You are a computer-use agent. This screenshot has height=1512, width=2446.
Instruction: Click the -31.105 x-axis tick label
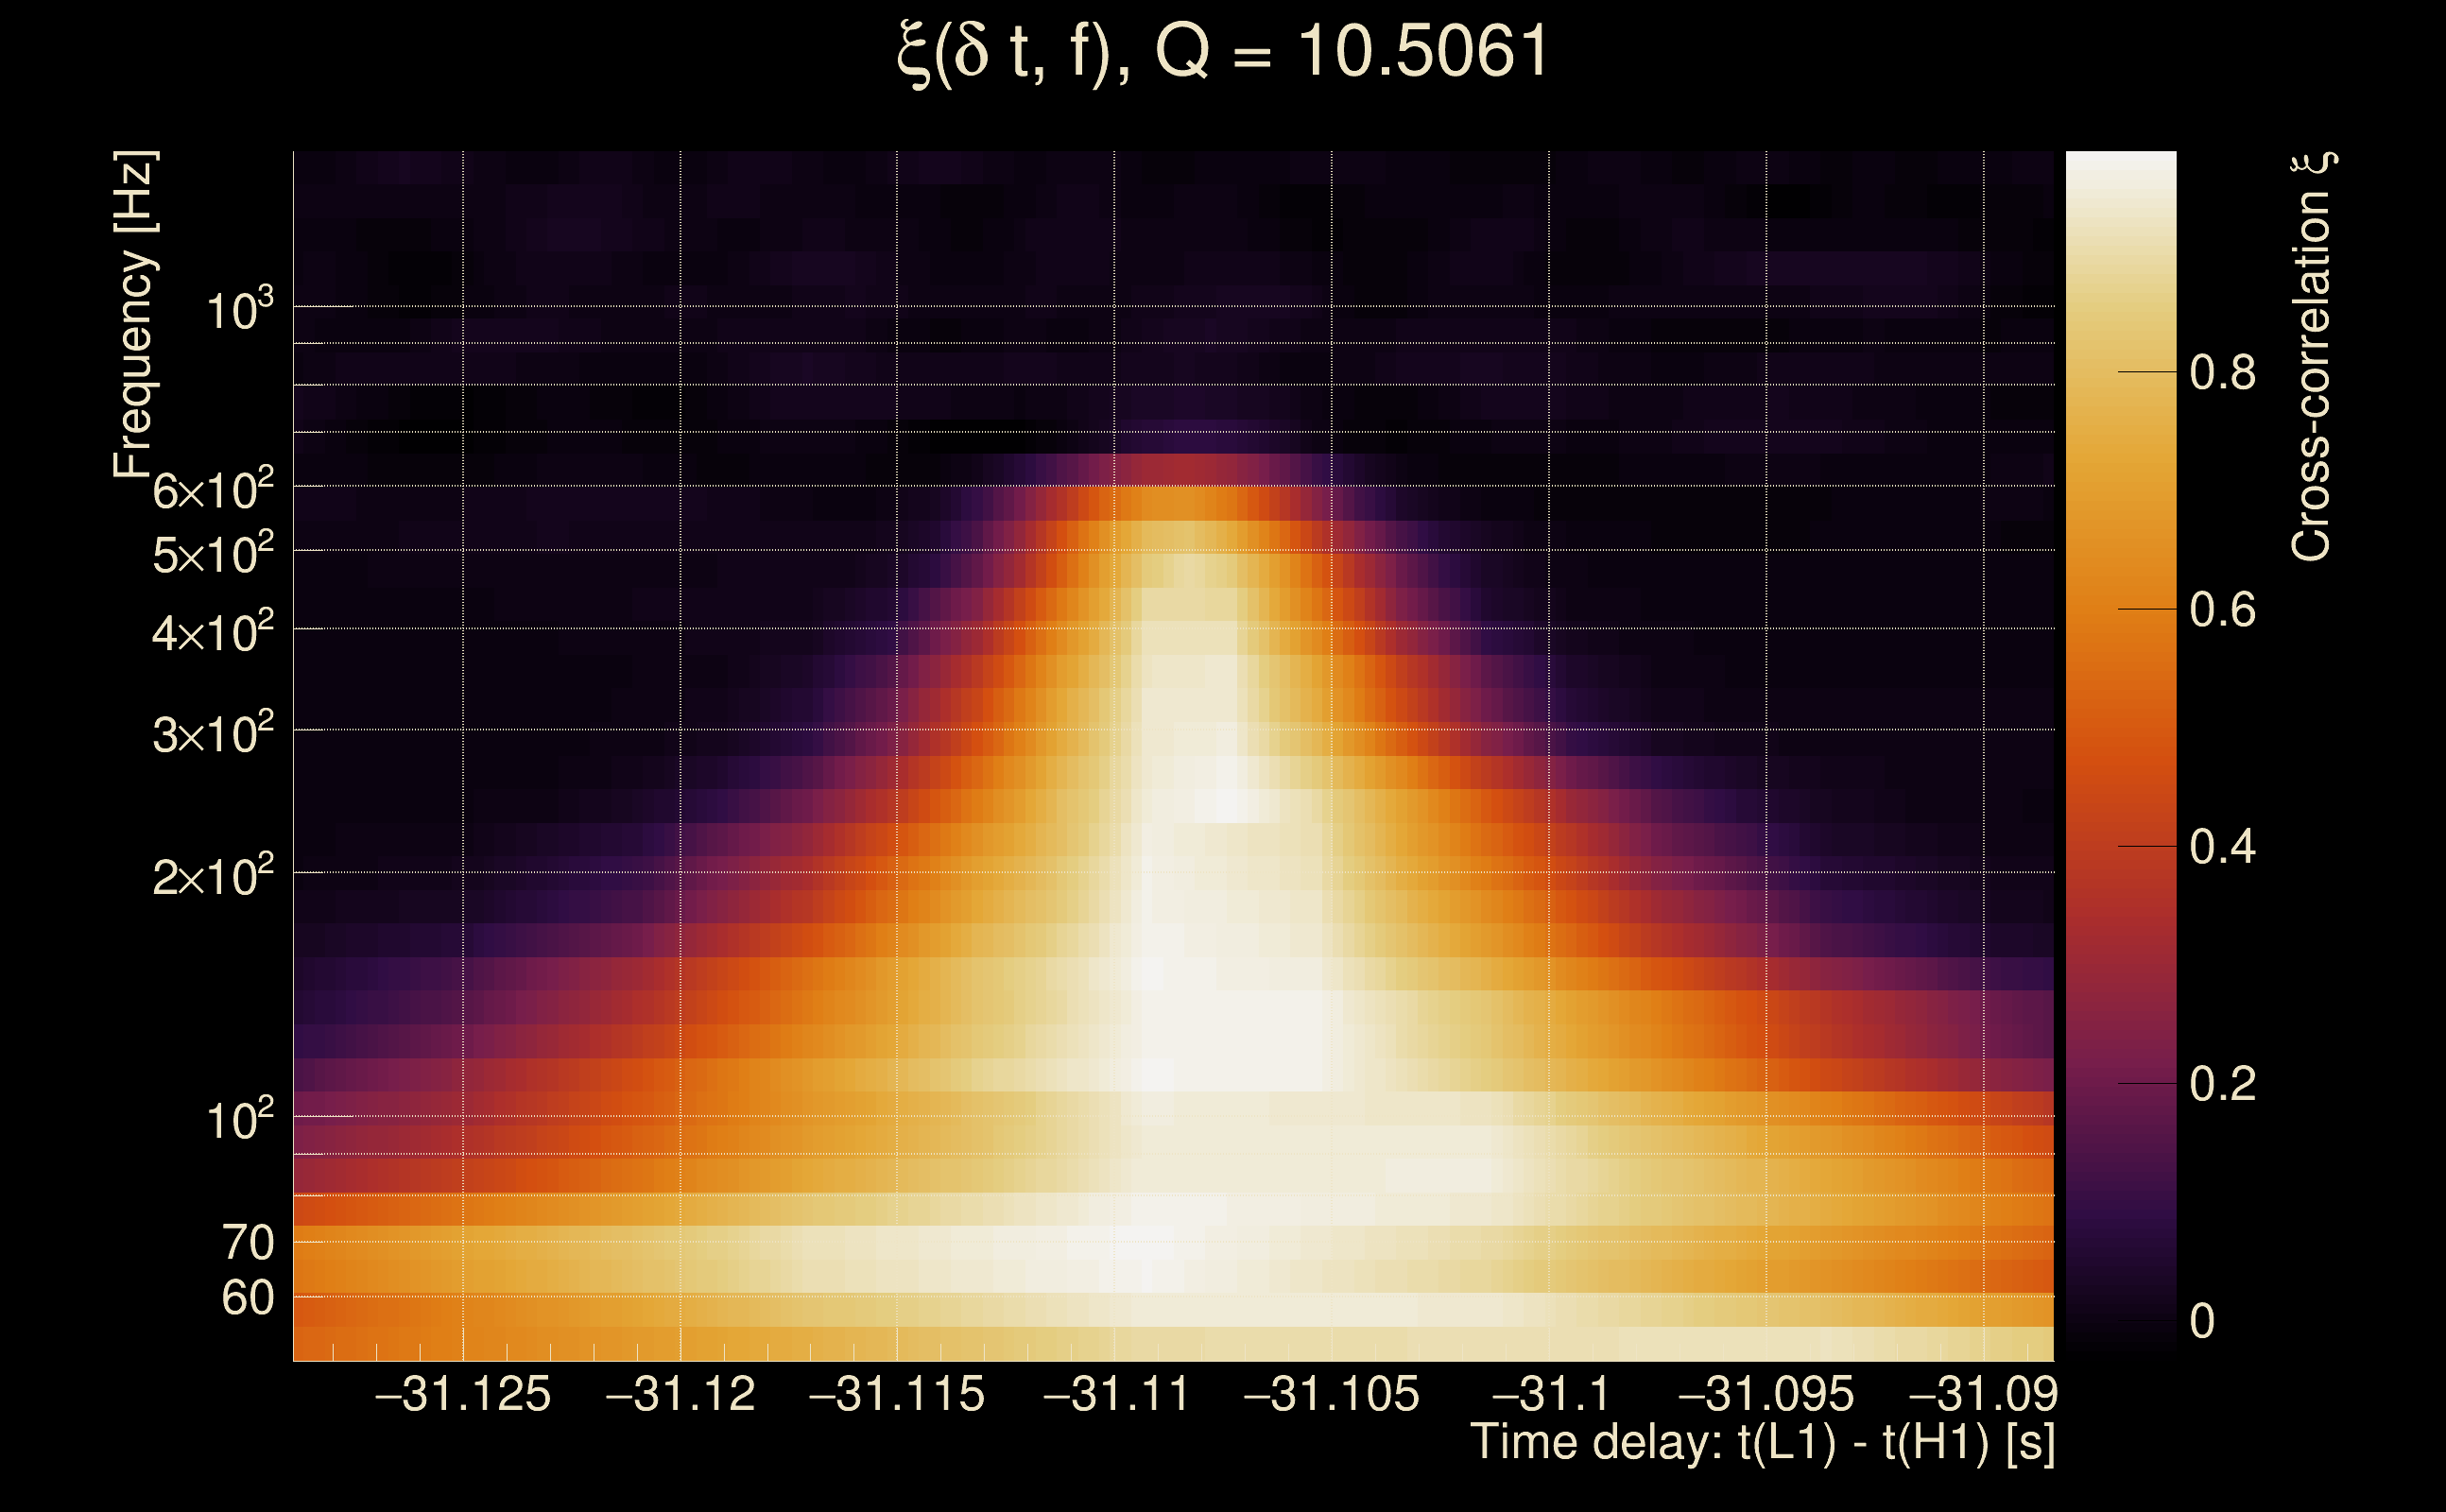click(1331, 1394)
